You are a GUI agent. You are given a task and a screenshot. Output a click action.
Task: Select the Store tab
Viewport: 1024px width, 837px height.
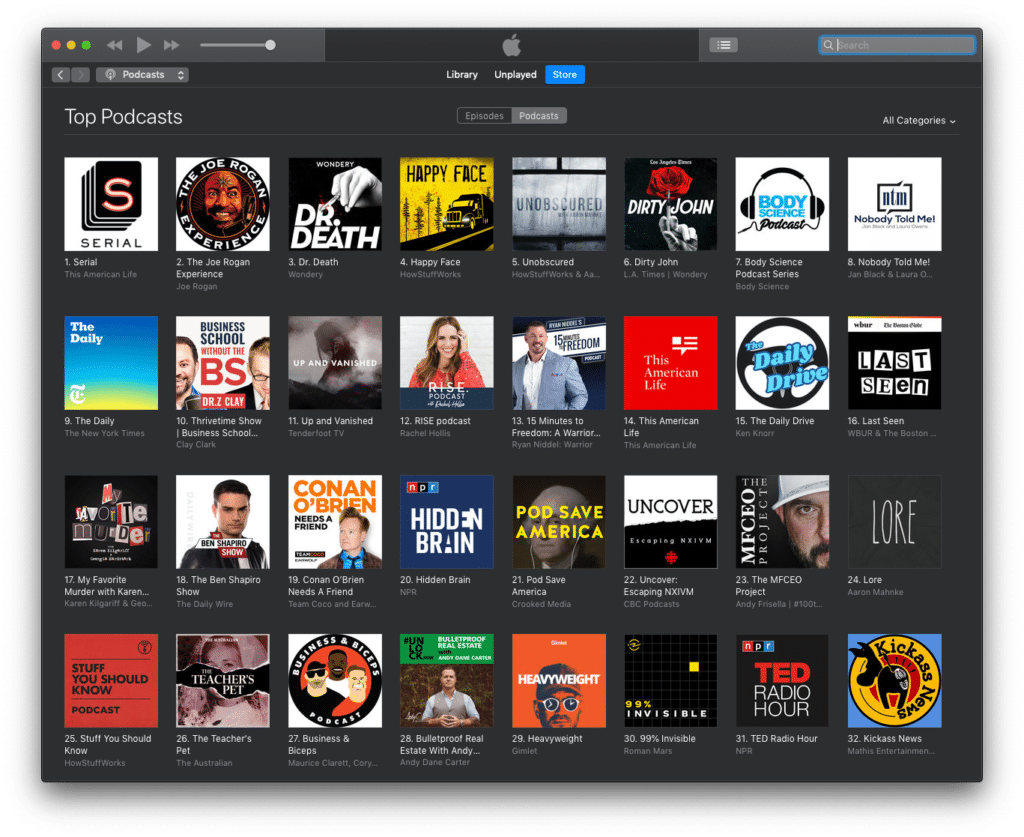click(x=565, y=74)
